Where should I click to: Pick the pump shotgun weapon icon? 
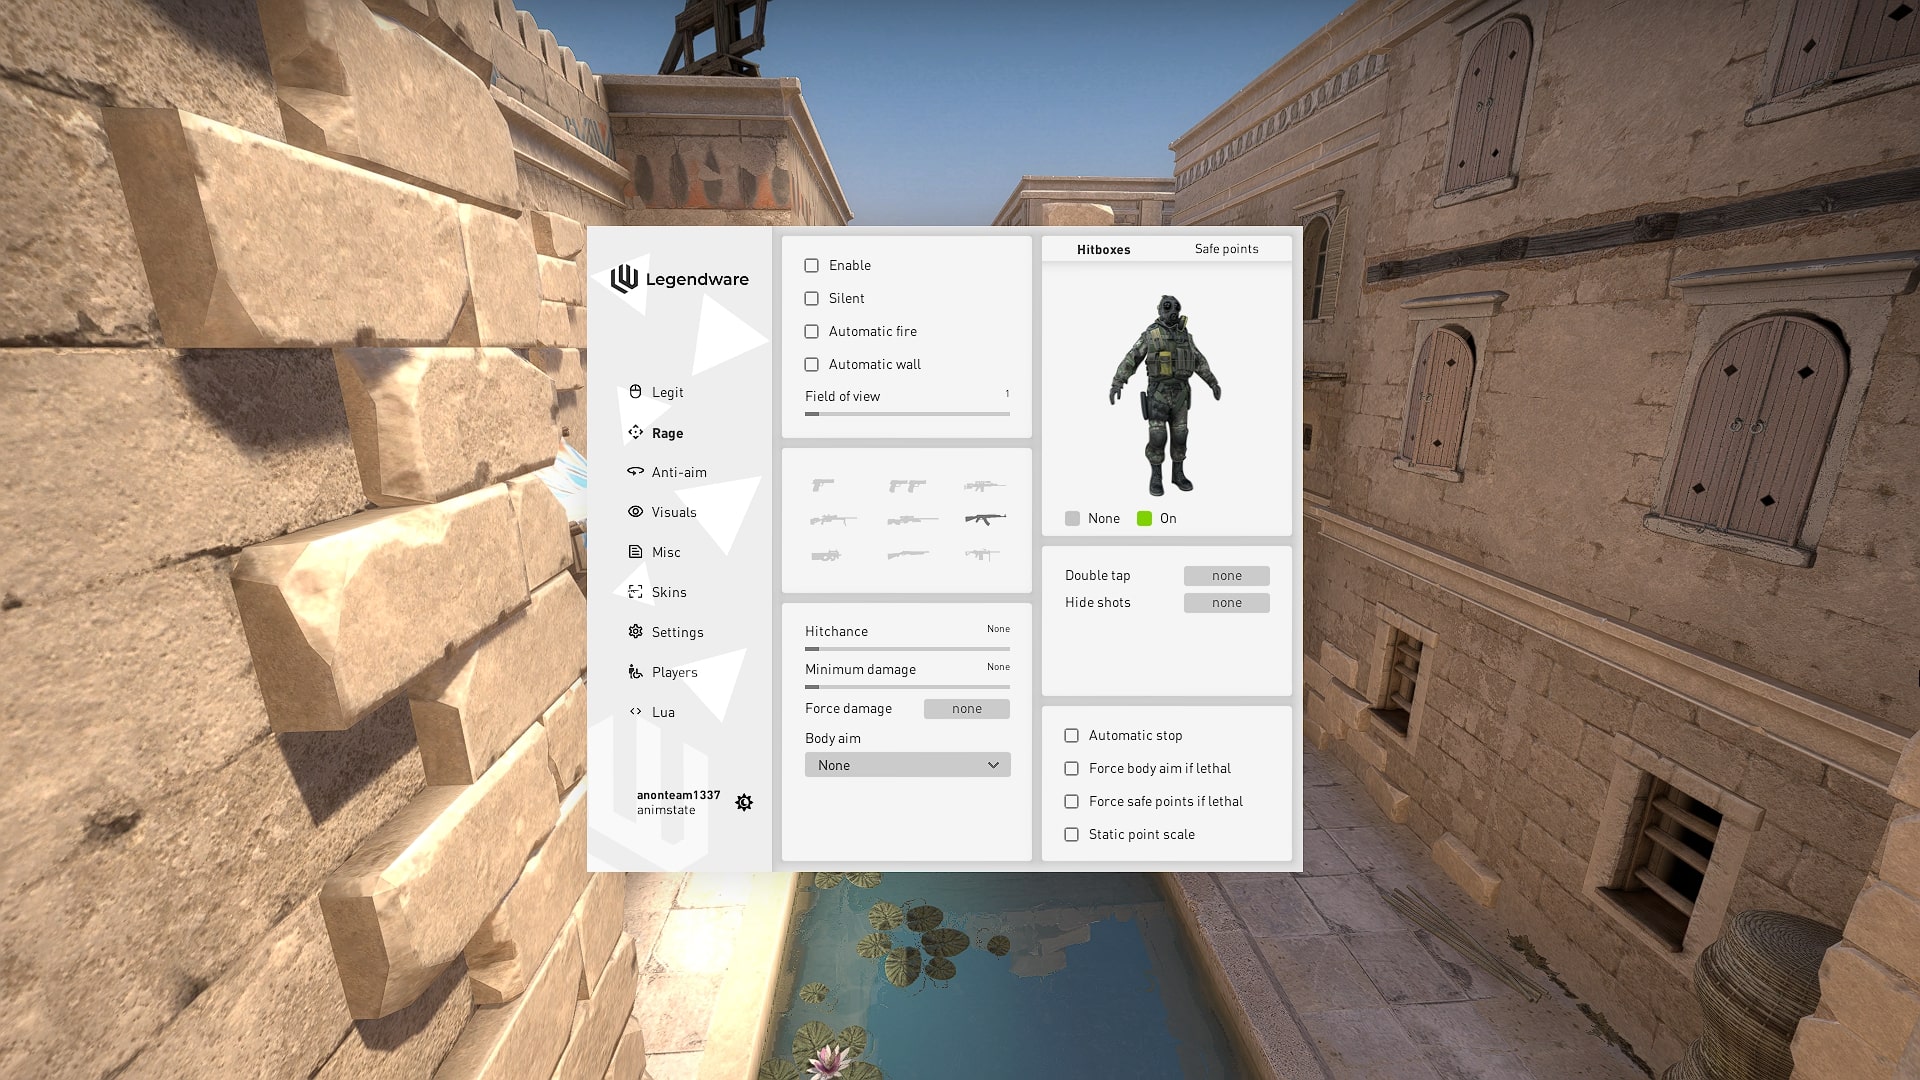tap(907, 553)
